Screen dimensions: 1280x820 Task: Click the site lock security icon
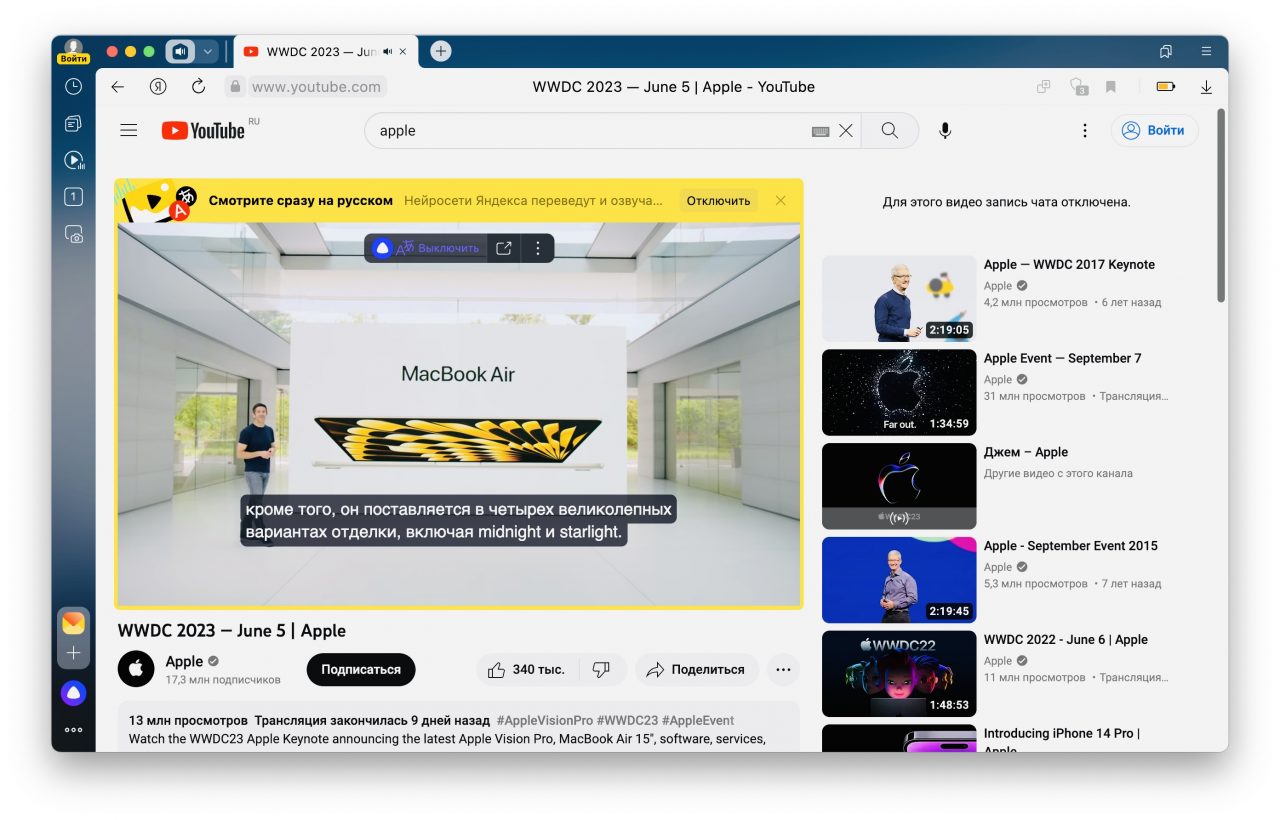tap(235, 87)
